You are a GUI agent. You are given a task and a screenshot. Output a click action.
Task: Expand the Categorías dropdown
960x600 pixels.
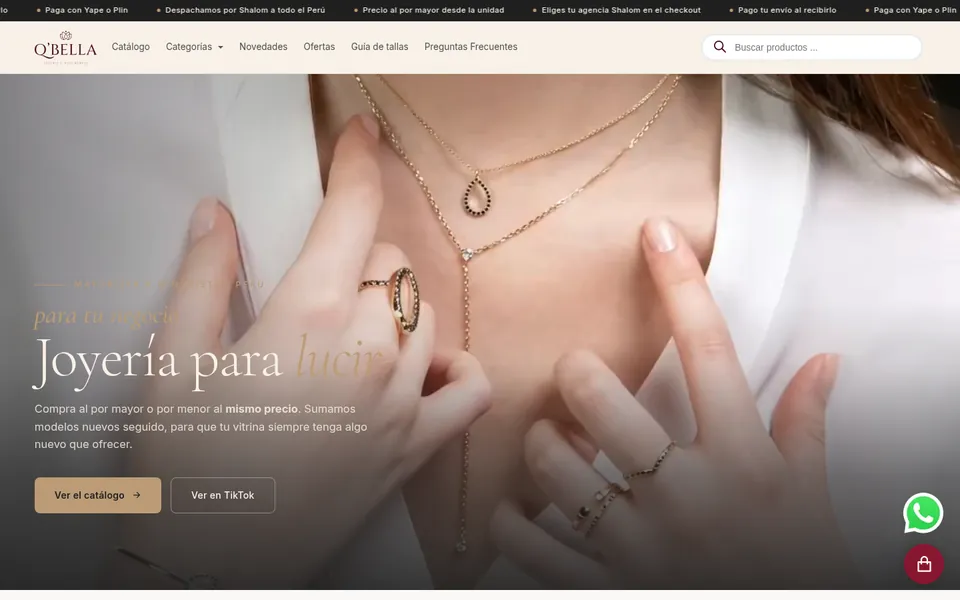194,47
